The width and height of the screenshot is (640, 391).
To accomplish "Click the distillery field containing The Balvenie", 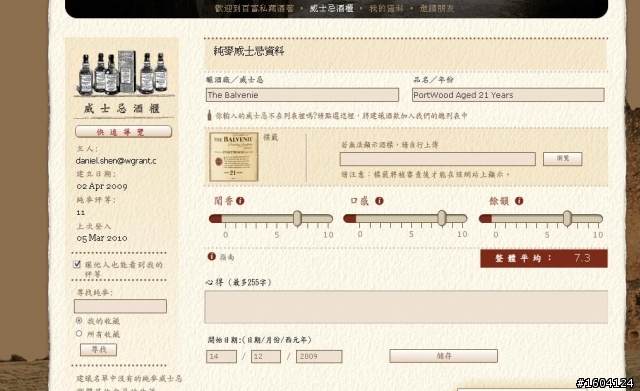I will point(302,95).
